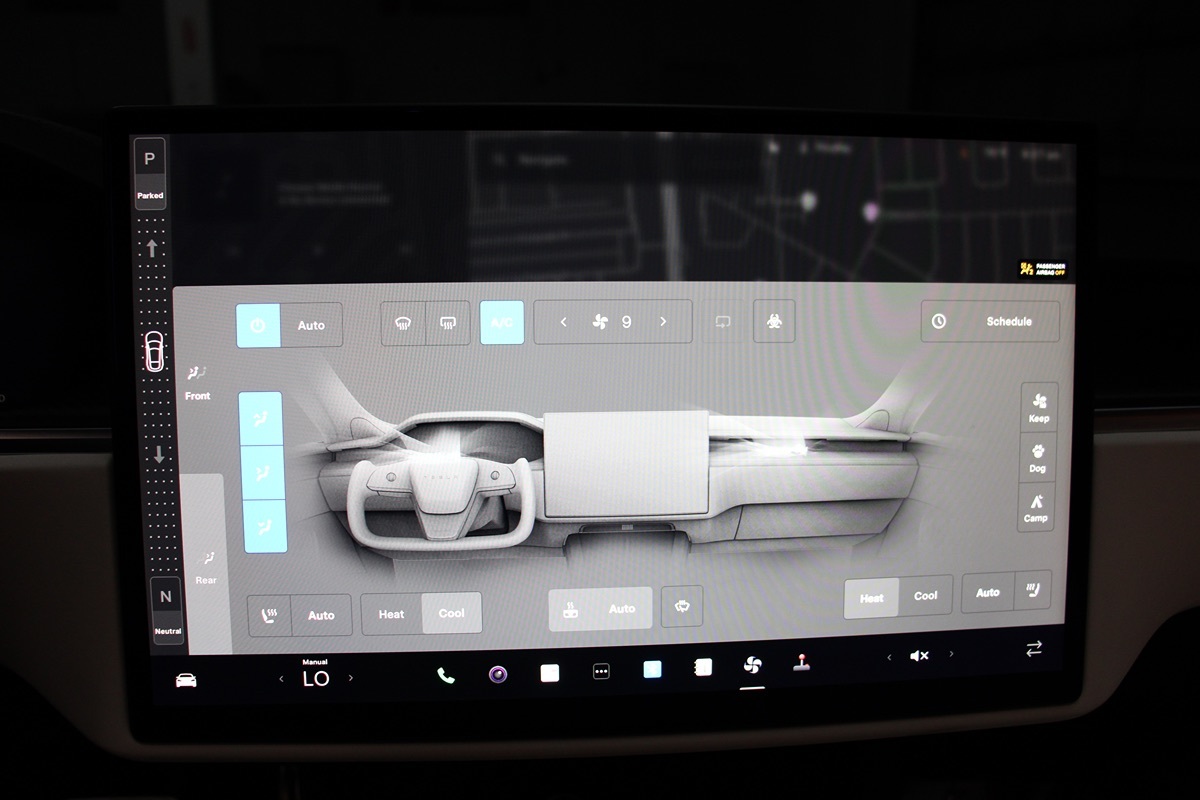Image resolution: width=1200 pixels, height=800 pixels.
Task: Turn on the rear window defroster
Action: coord(447,323)
